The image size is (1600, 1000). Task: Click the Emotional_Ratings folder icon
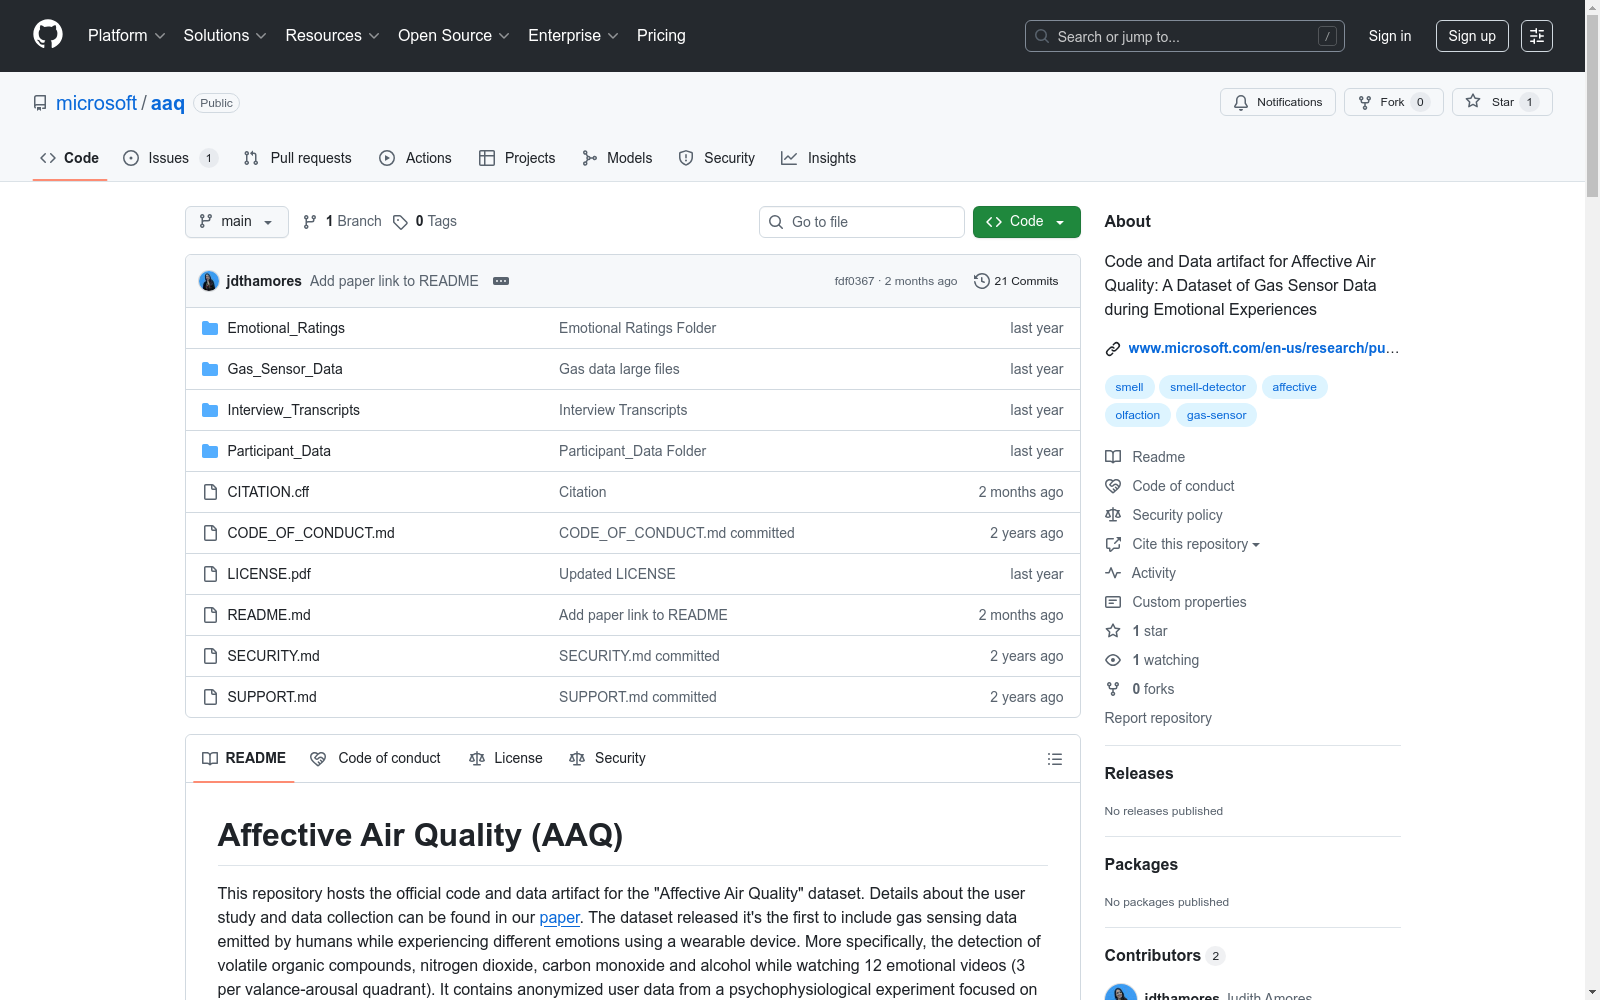pos(210,328)
